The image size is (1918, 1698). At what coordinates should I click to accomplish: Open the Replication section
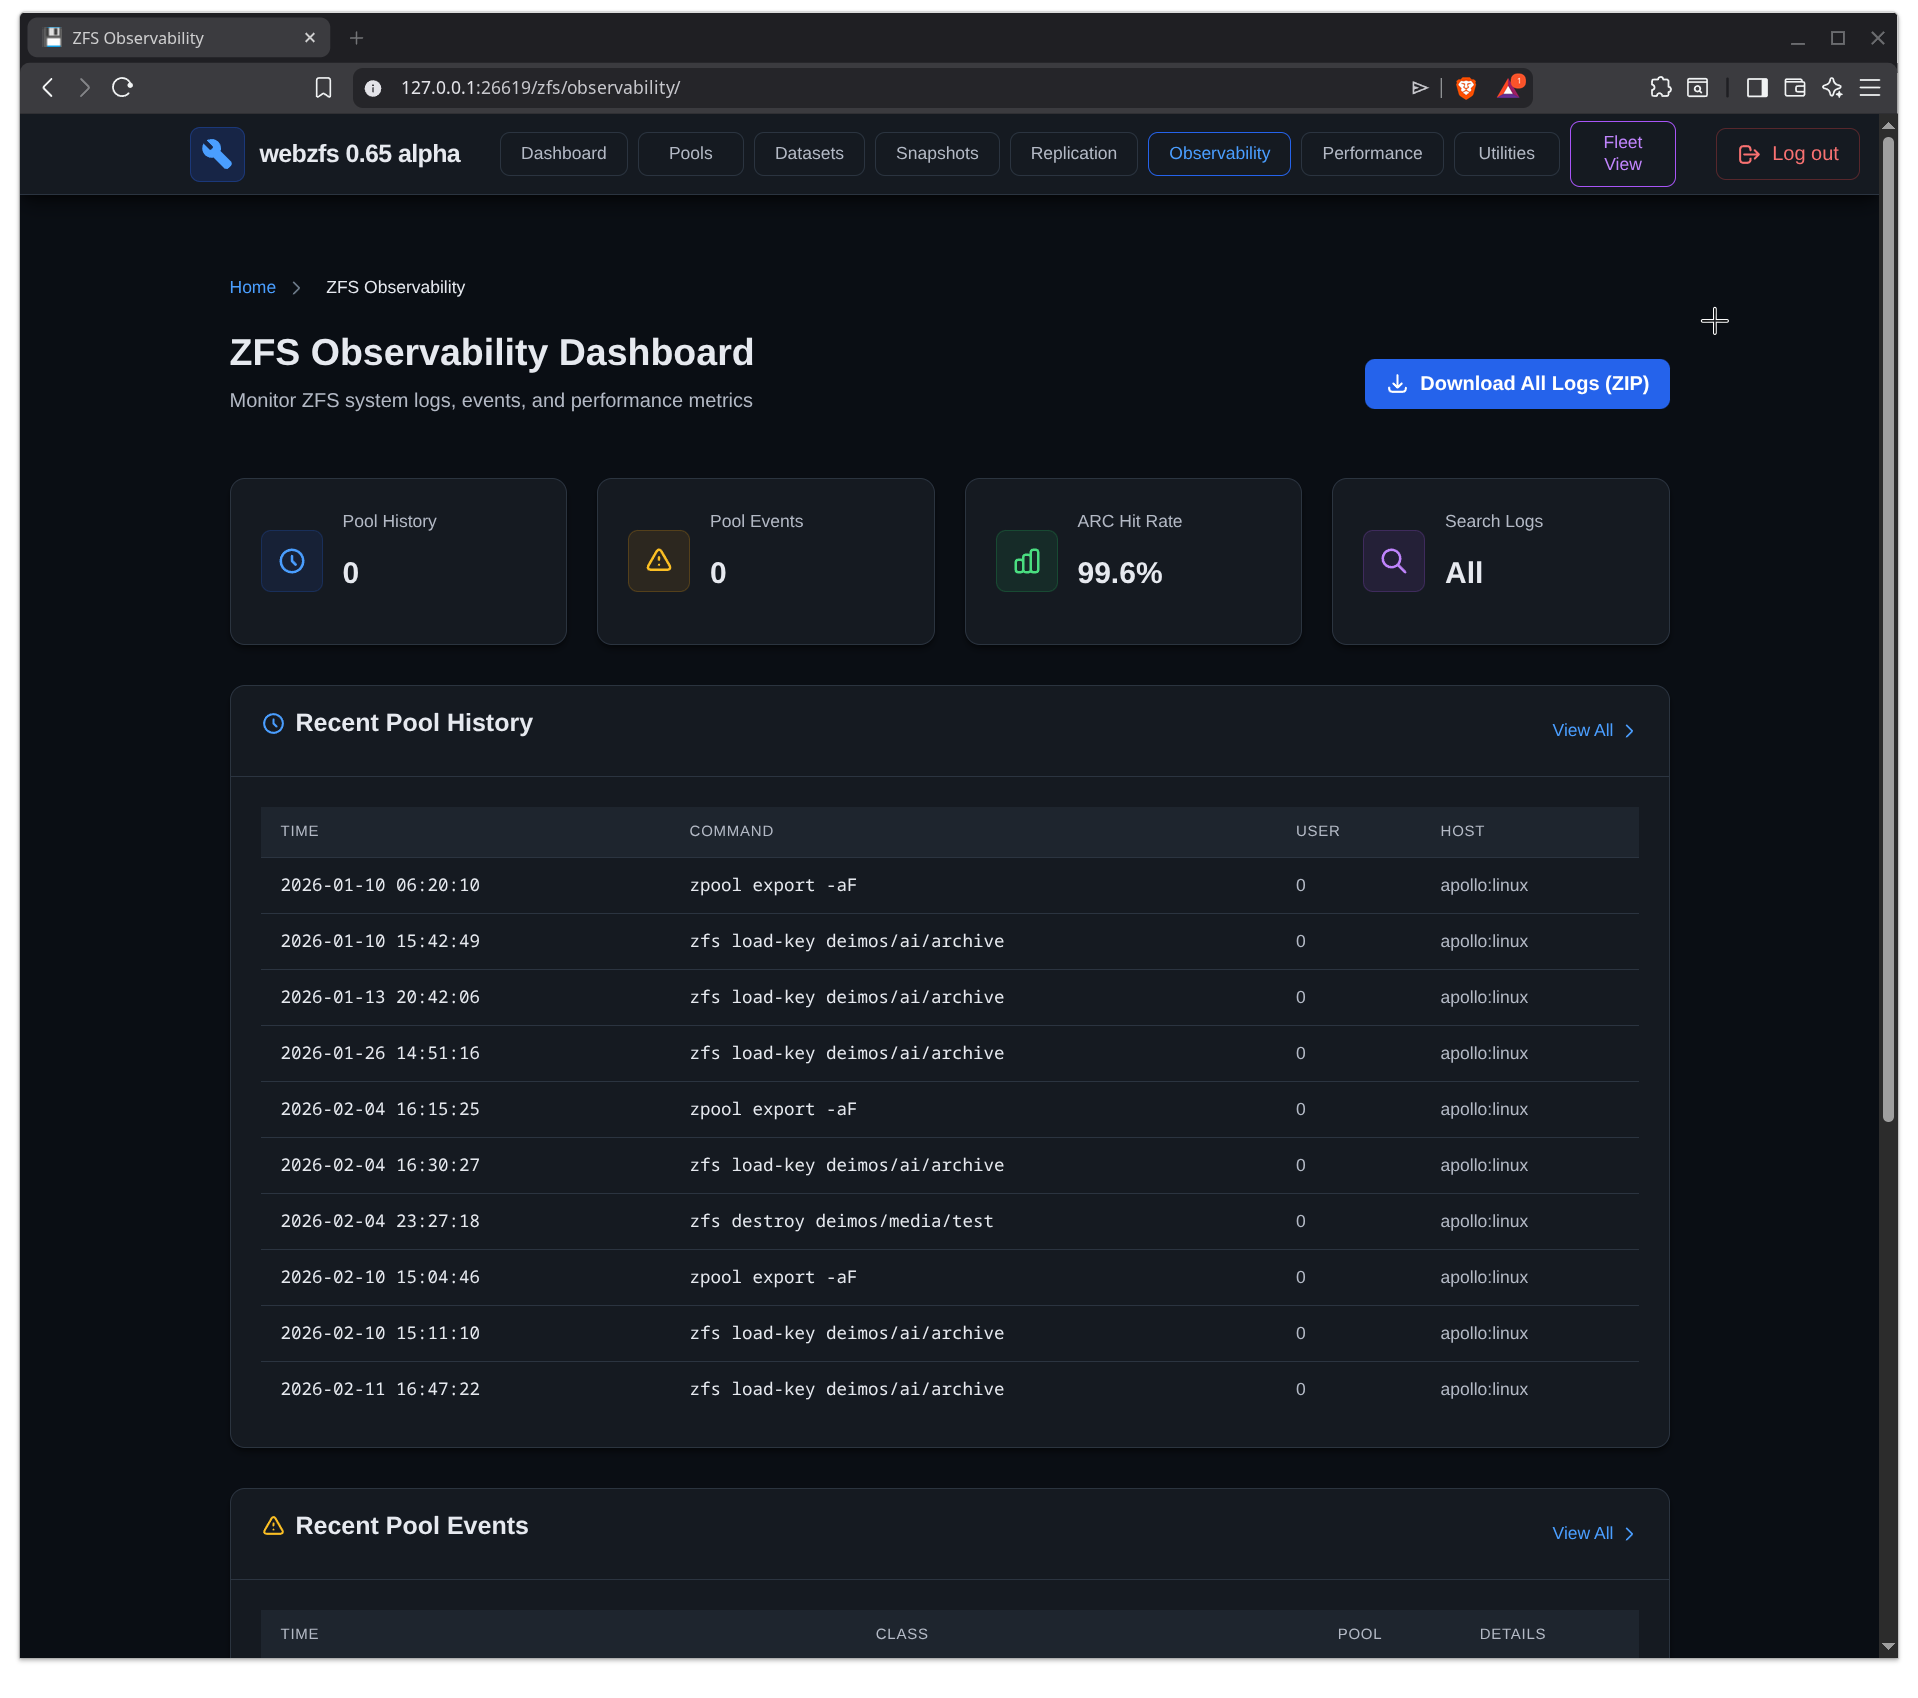pos(1073,153)
